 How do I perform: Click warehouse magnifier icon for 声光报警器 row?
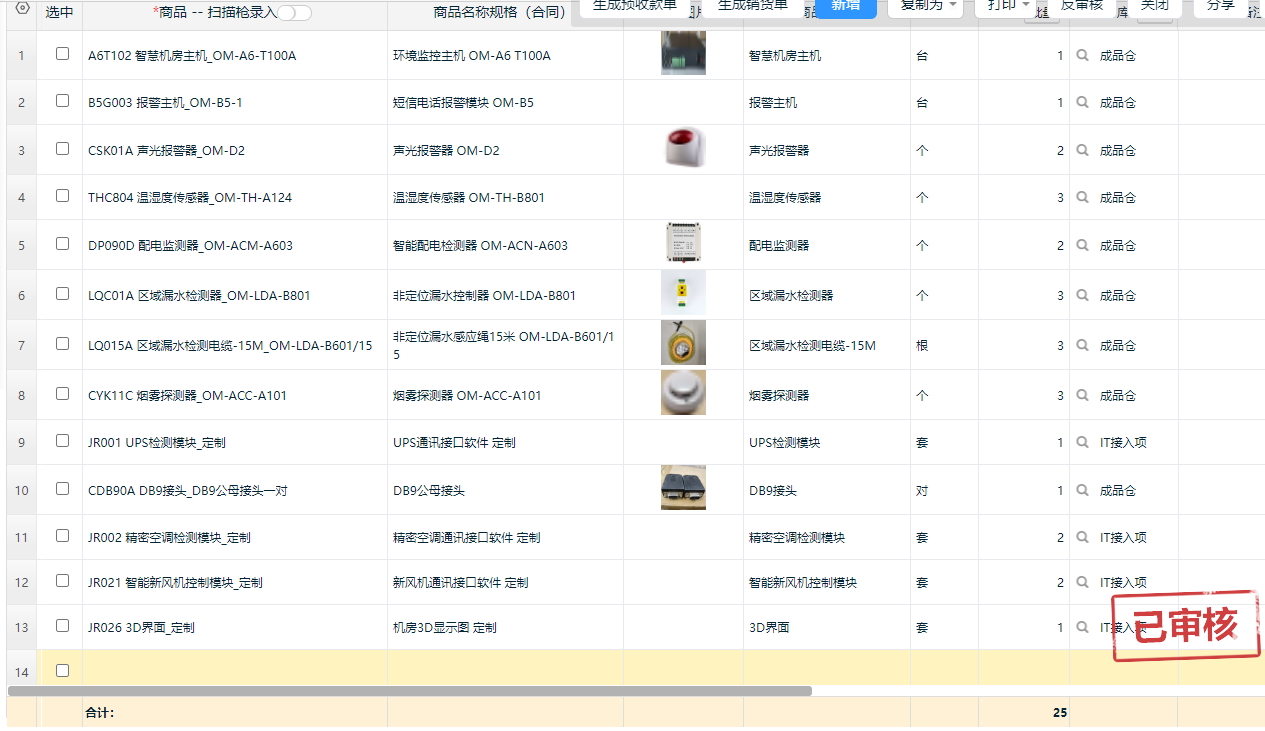(1082, 151)
